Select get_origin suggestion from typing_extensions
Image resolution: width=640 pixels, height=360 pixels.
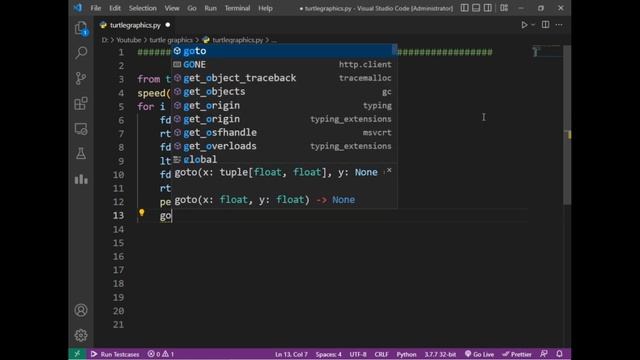pos(282,119)
